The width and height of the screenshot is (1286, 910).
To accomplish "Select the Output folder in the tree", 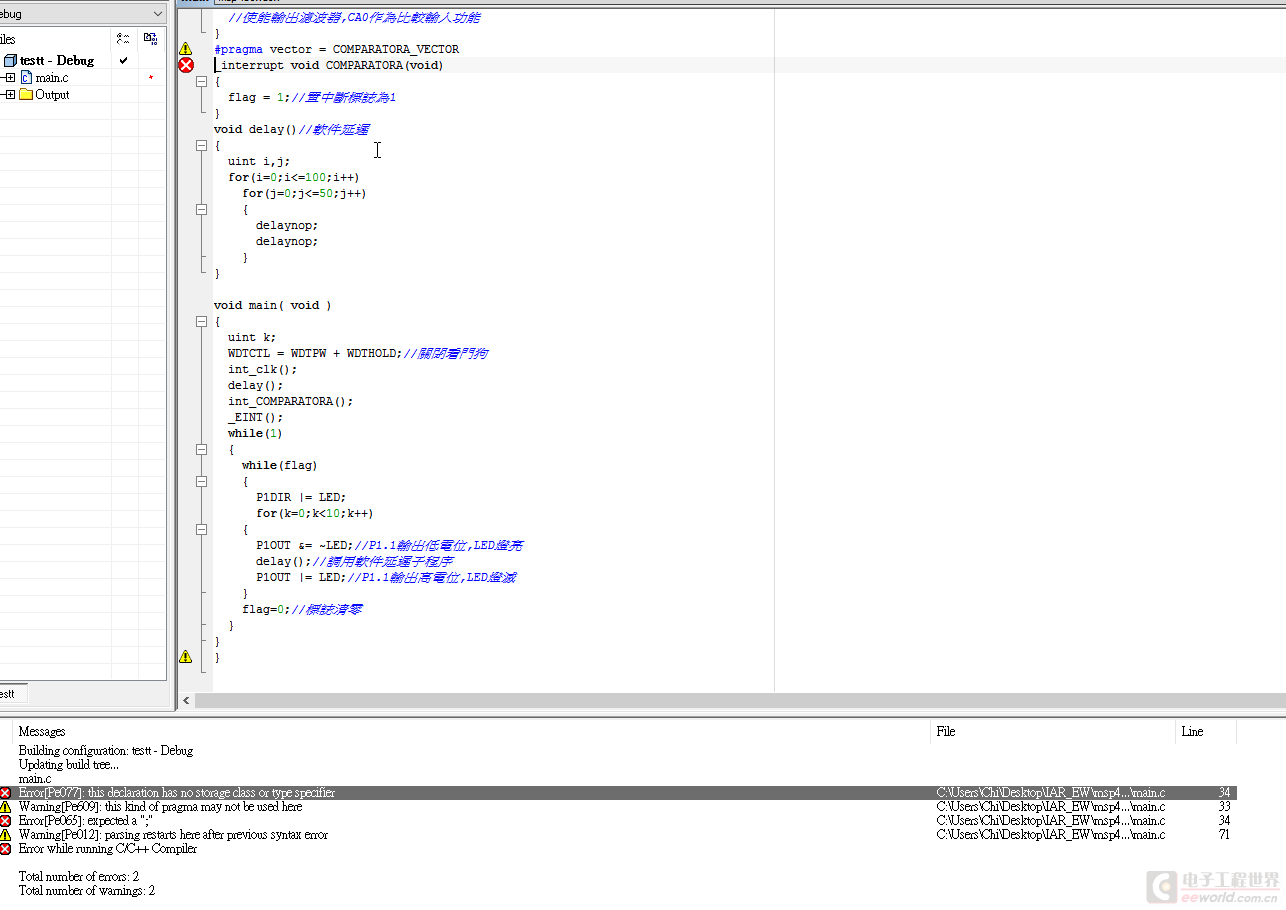I will pos(52,94).
